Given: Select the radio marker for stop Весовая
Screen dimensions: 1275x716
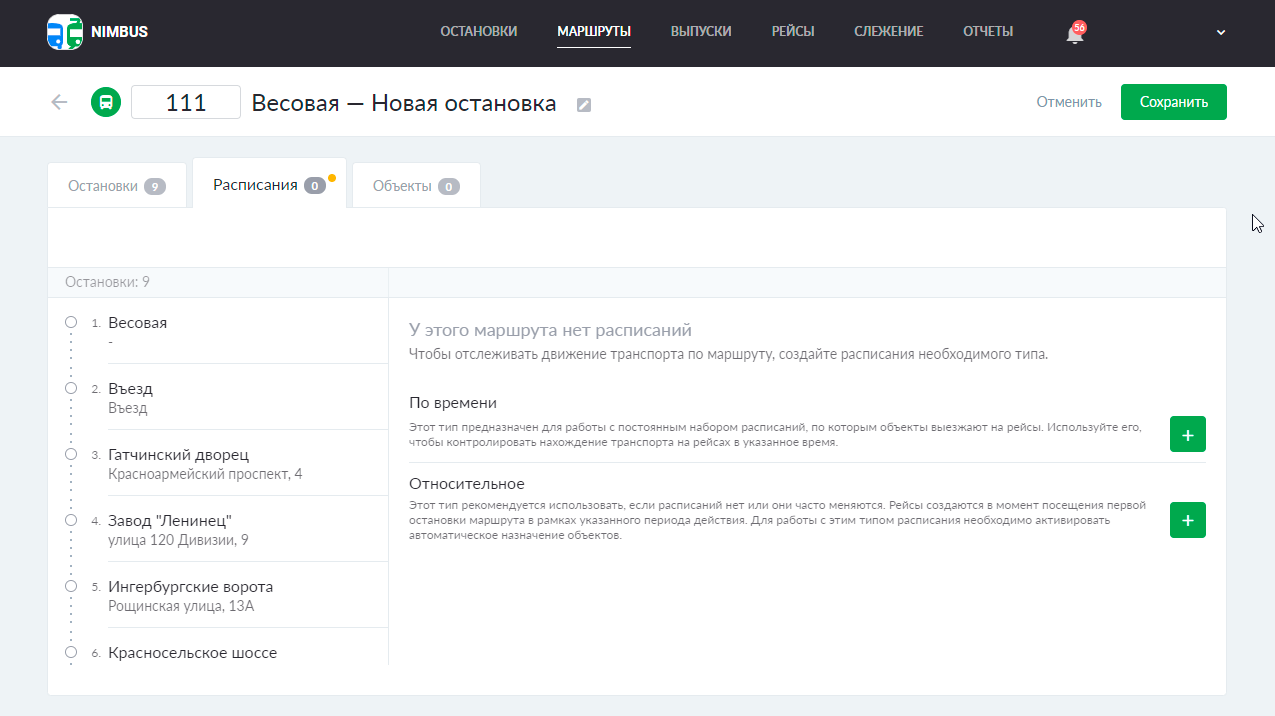Looking at the screenshot, I should tap(70, 321).
